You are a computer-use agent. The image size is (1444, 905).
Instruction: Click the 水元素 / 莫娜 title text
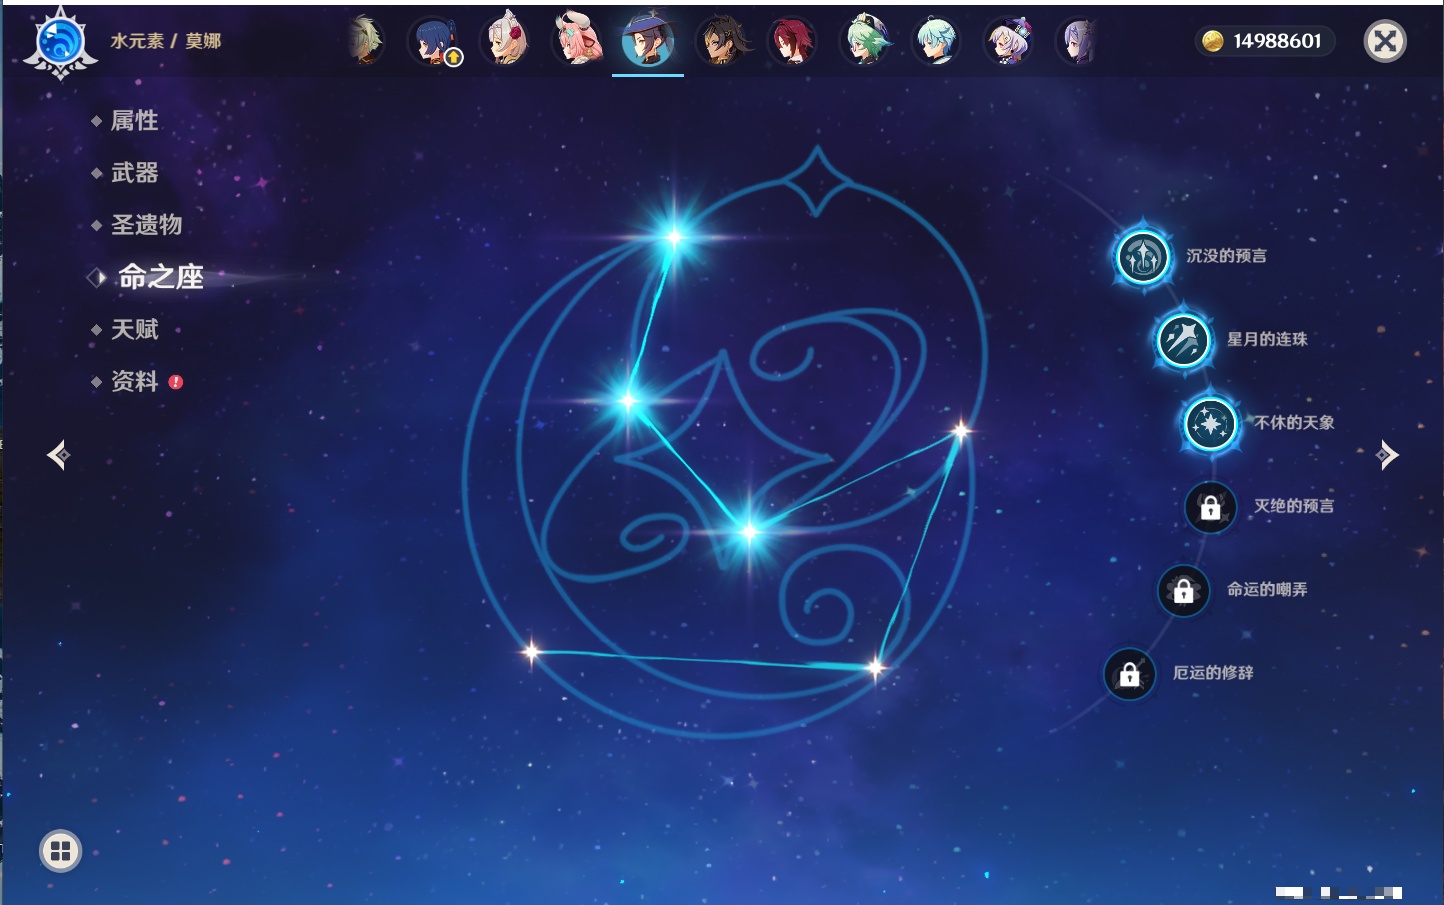(166, 41)
